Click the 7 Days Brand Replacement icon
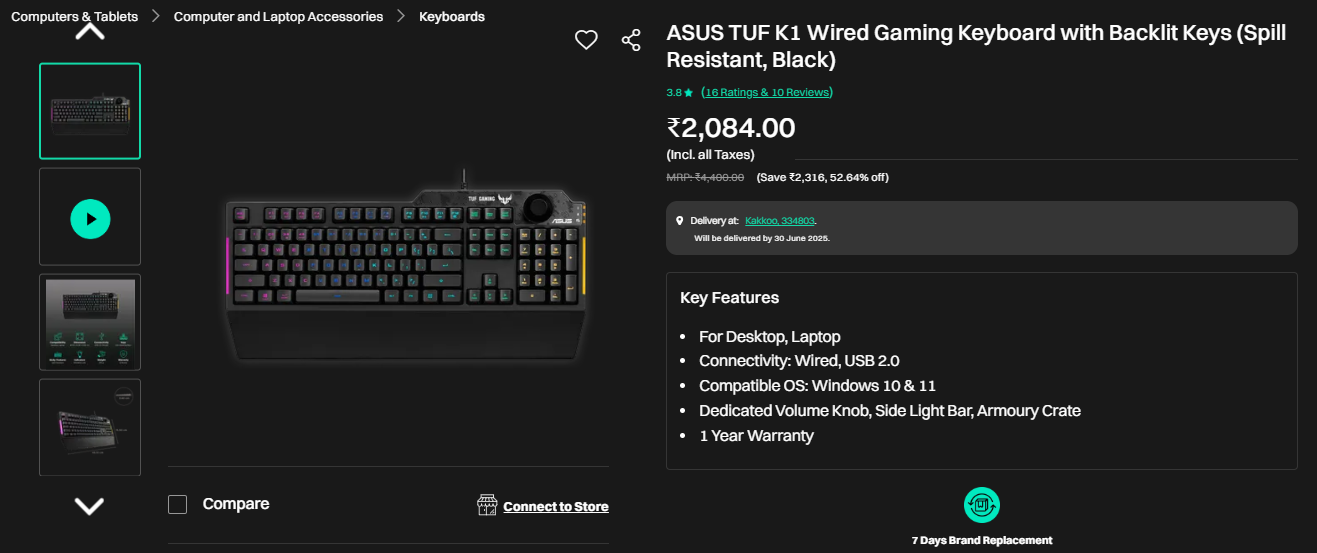Viewport: 1317px width, 553px height. (x=981, y=505)
